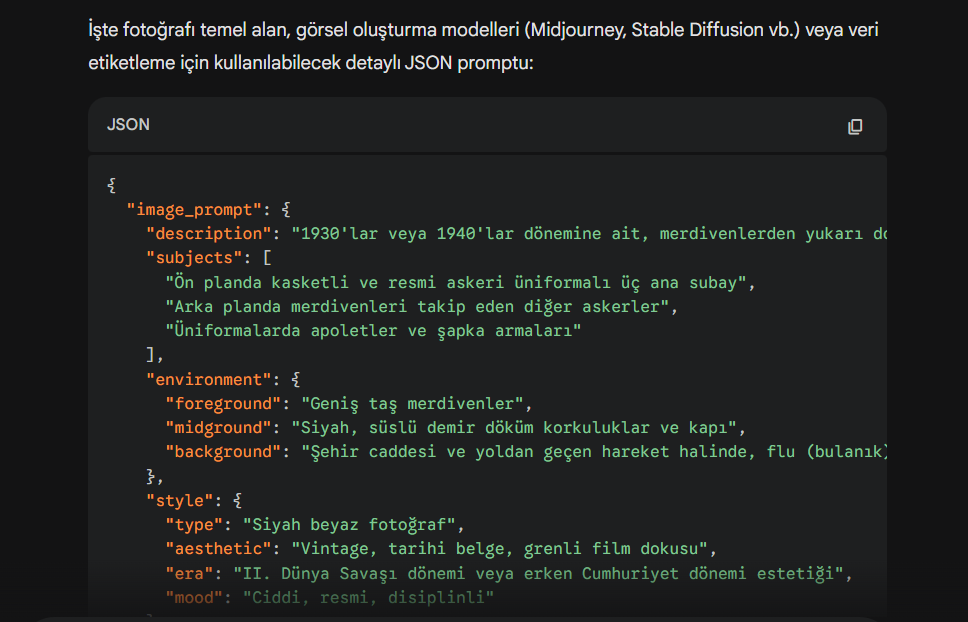Click the "background" key in code
Viewport: 968px width, 622px height.
pyautogui.click(x=223, y=452)
